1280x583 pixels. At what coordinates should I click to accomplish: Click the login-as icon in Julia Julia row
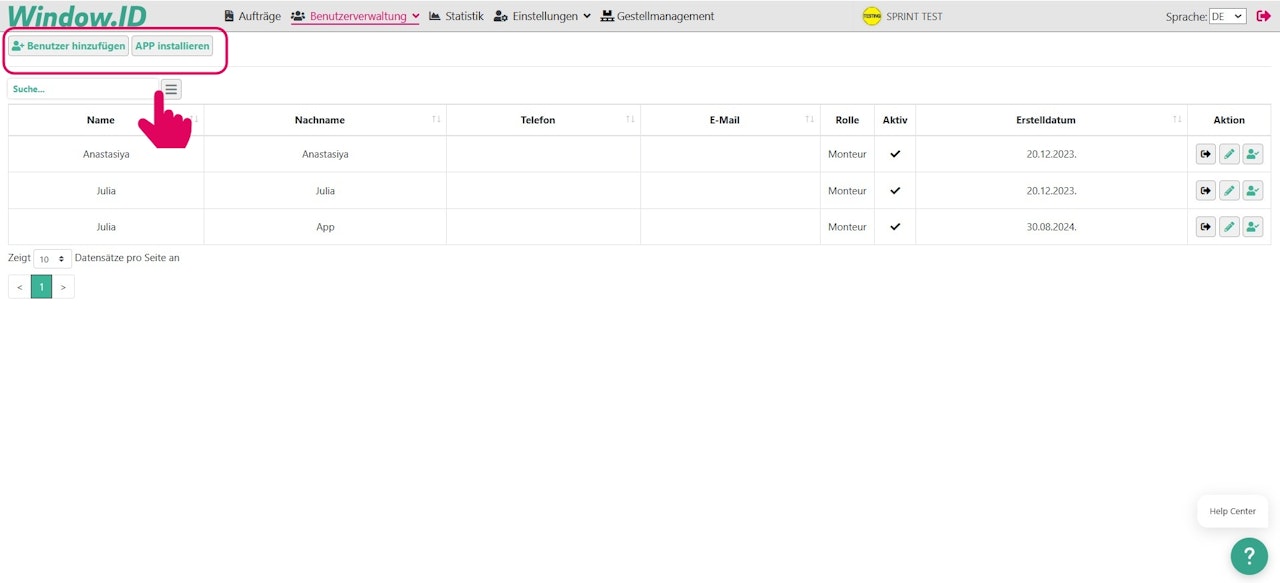[1206, 191]
